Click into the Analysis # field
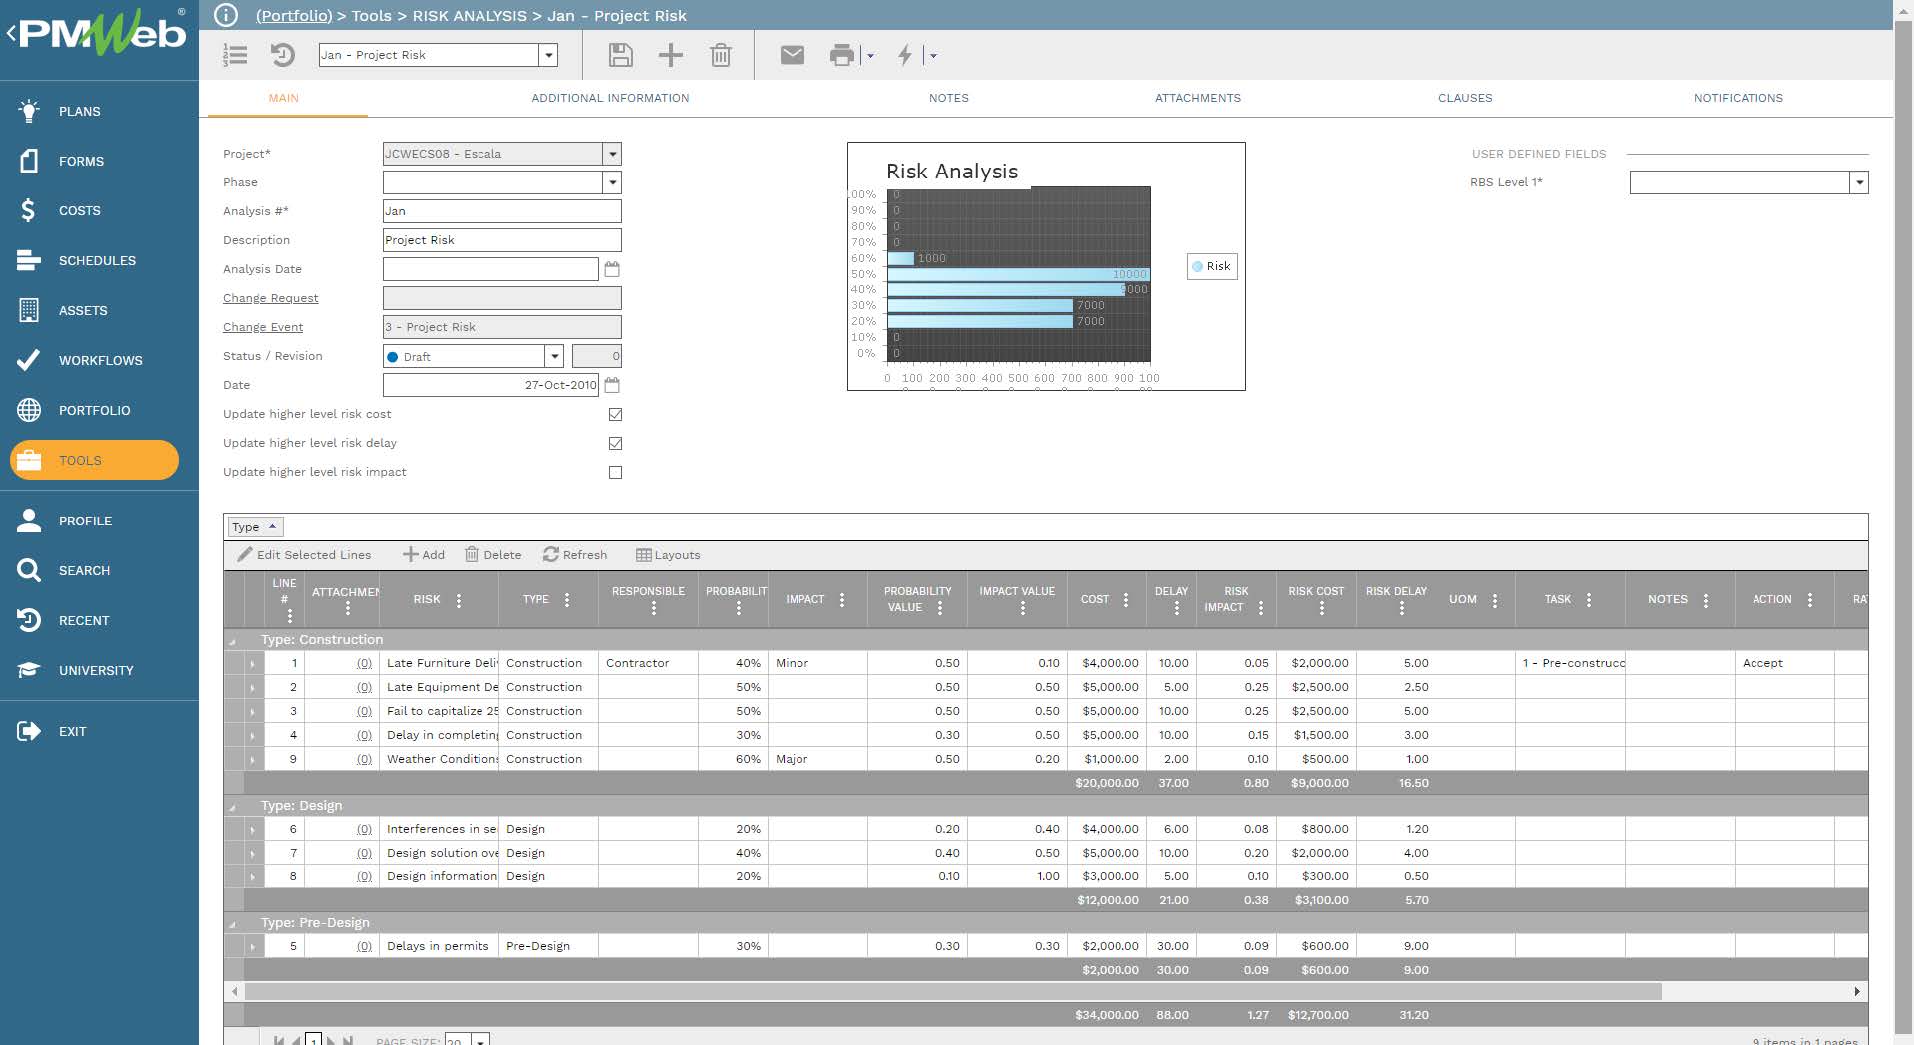The image size is (1914, 1045). (502, 211)
